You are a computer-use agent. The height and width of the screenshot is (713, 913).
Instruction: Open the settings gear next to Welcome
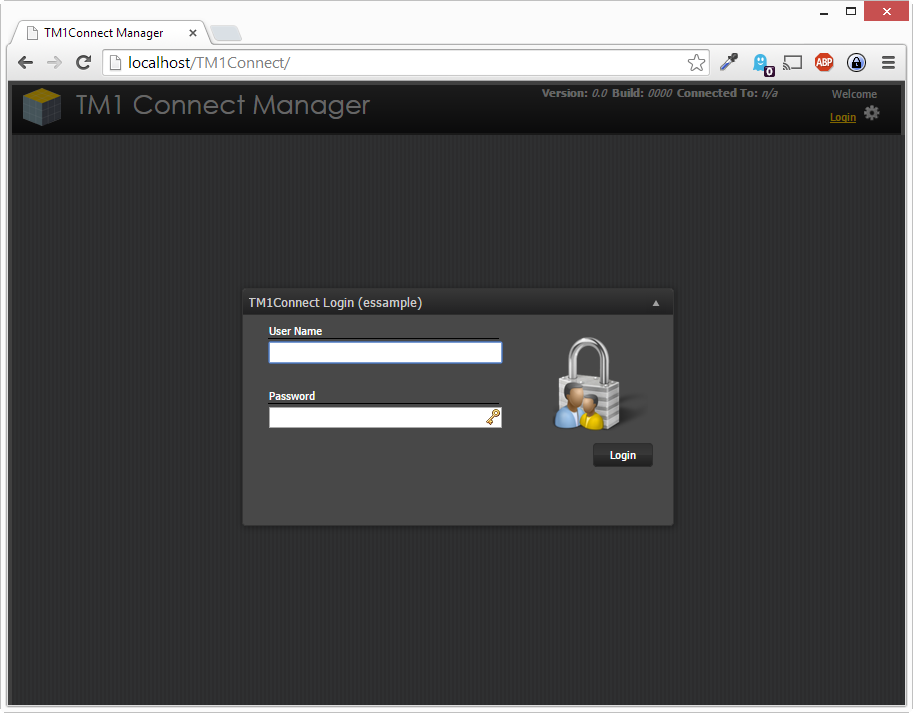click(872, 113)
